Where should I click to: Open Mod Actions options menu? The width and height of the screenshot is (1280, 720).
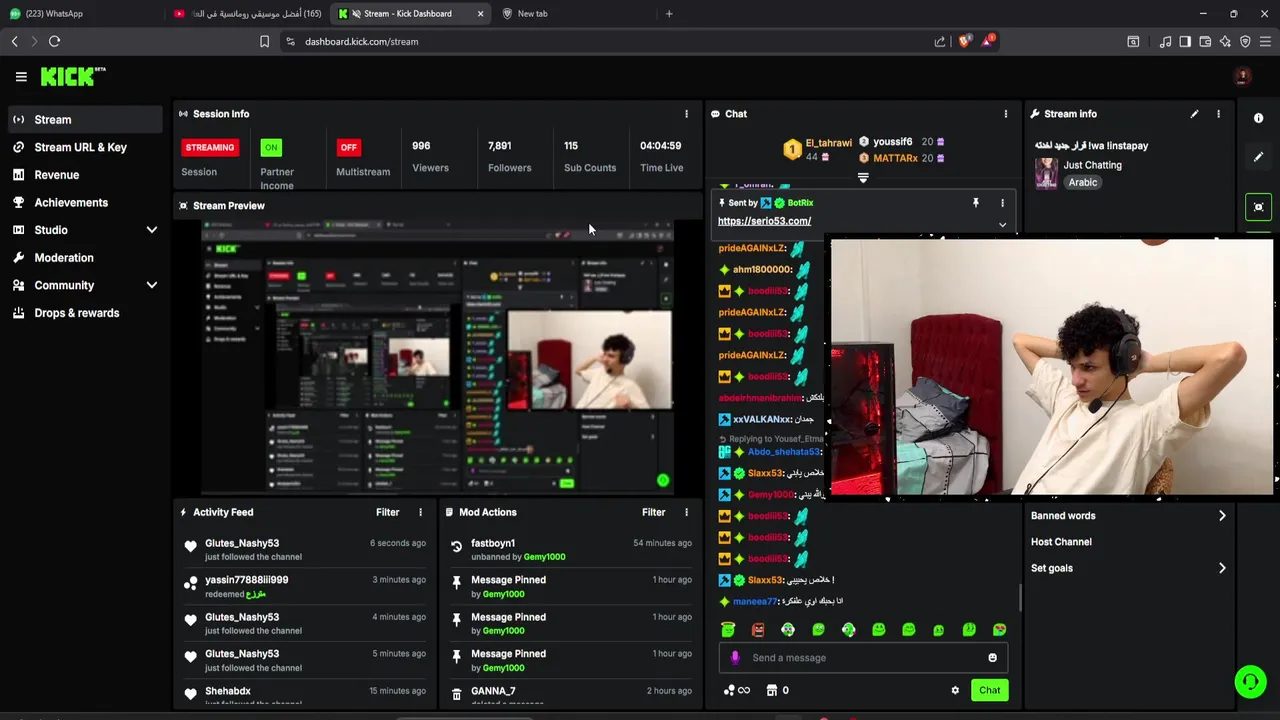(686, 512)
